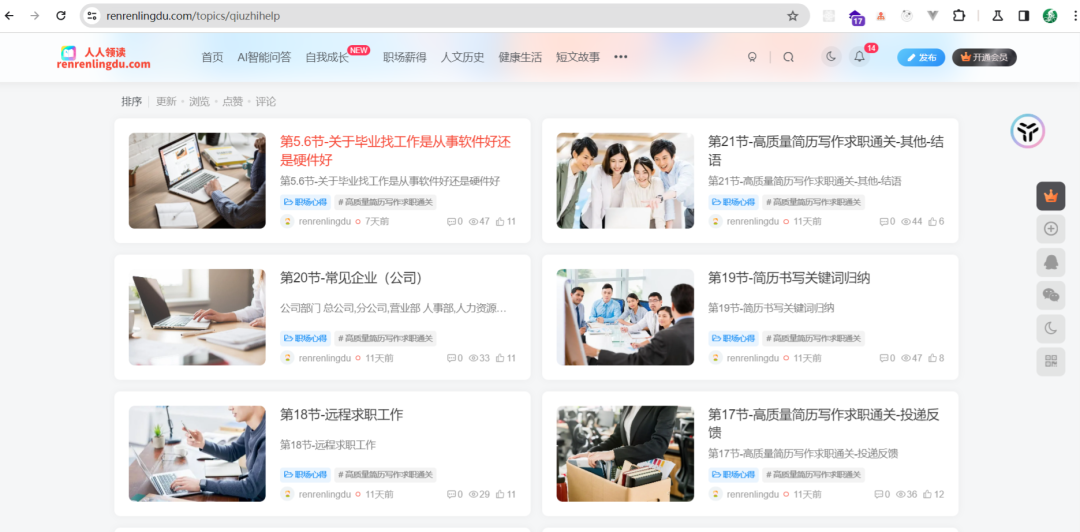The image size is (1080, 532).
Task: Open the 首页 navigation item
Action: [212, 57]
